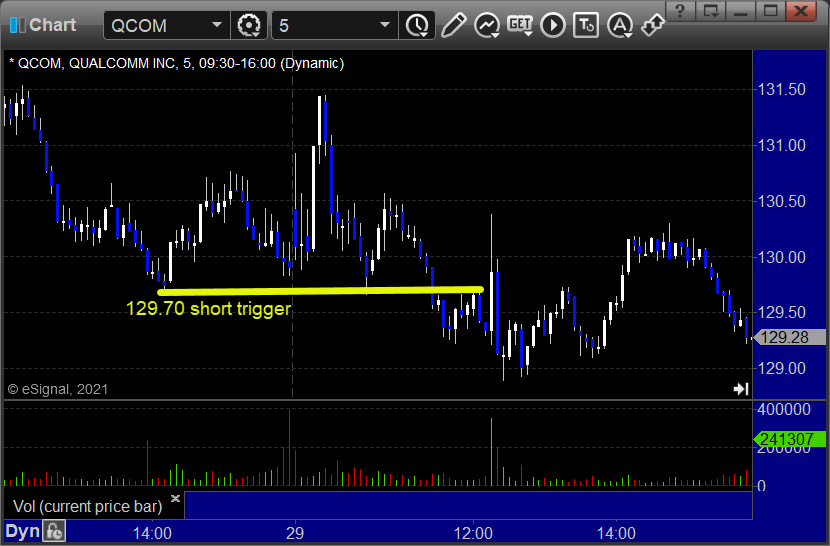The height and width of the screenshot is (546, 830).
Task: Maximize the chart window
Action: point(770,11)
